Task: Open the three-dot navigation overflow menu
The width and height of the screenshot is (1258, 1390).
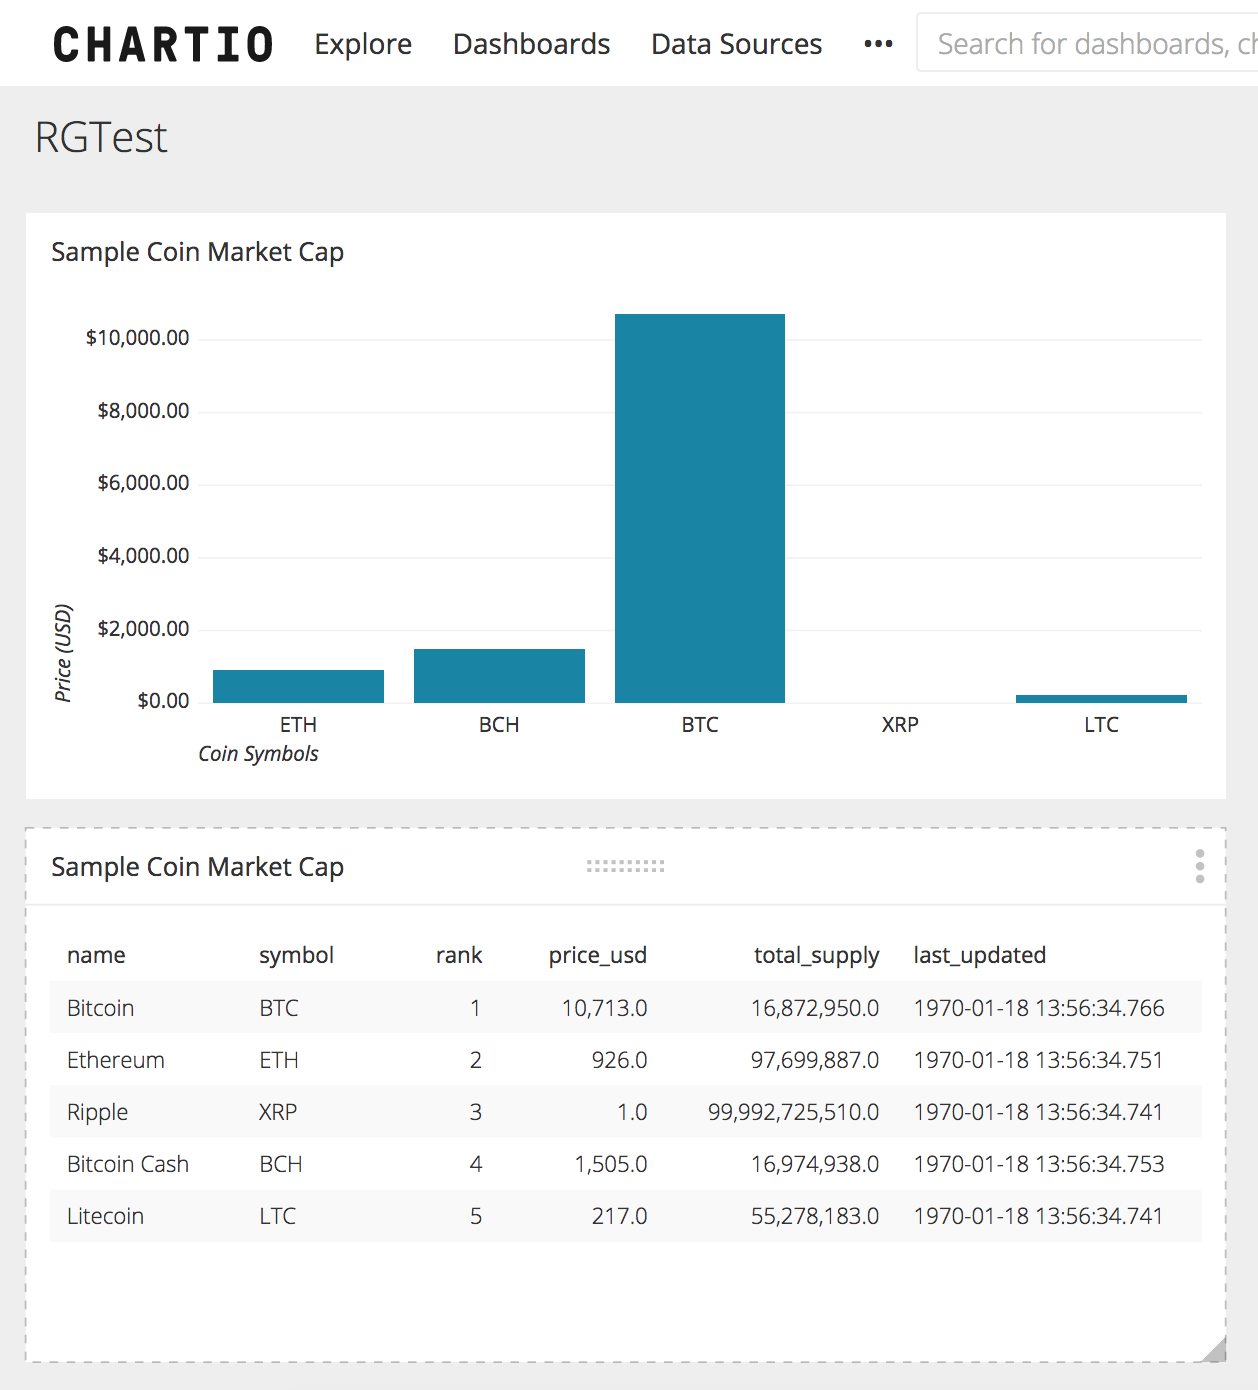Action: pyautogui.click(x=878, y=44)
